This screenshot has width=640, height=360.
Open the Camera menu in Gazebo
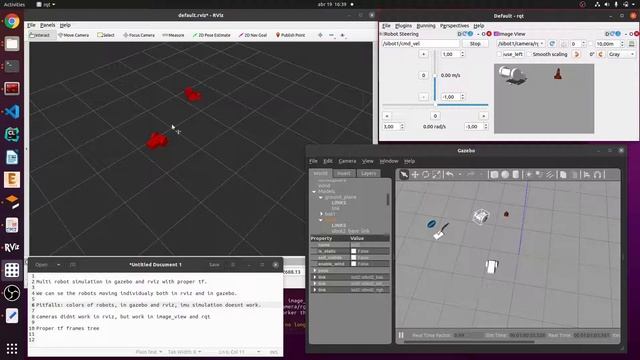pos(347,161)
